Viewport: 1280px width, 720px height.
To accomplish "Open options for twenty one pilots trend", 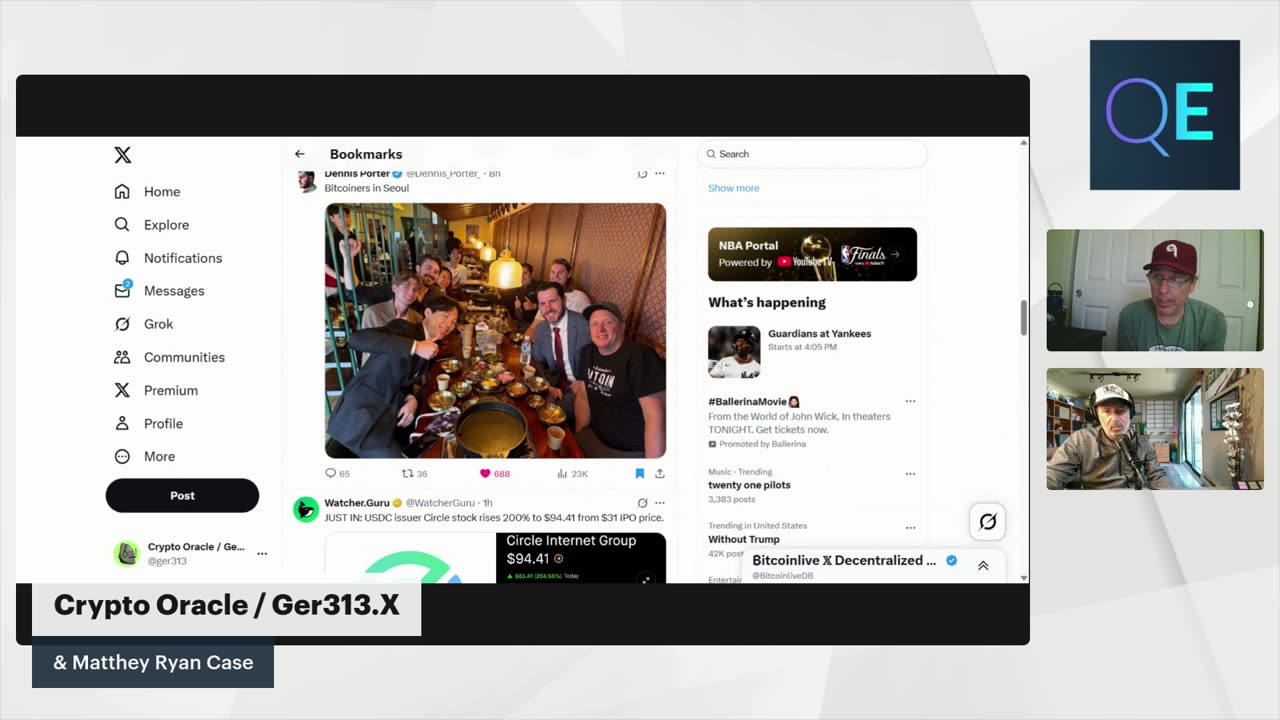I will point(910,474).
